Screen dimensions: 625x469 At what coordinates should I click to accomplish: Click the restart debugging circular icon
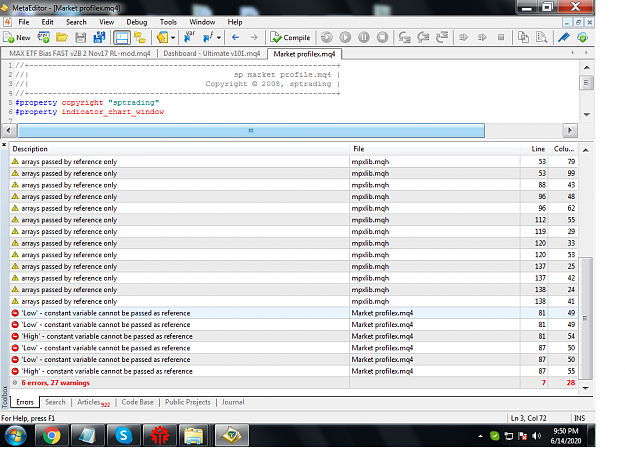(326, 37)
